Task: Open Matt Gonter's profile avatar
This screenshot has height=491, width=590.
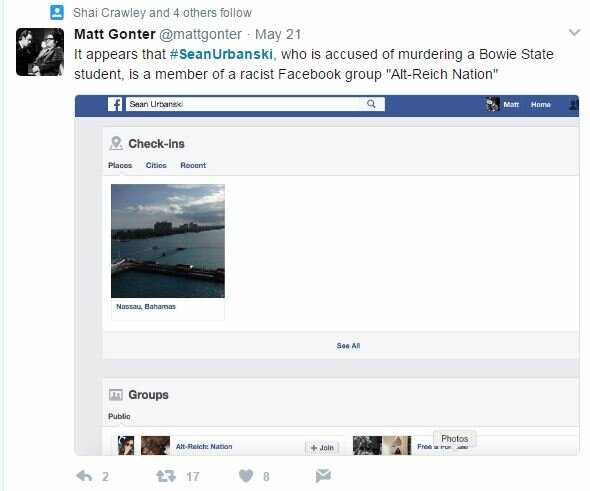Action: (x=40, y=52)
